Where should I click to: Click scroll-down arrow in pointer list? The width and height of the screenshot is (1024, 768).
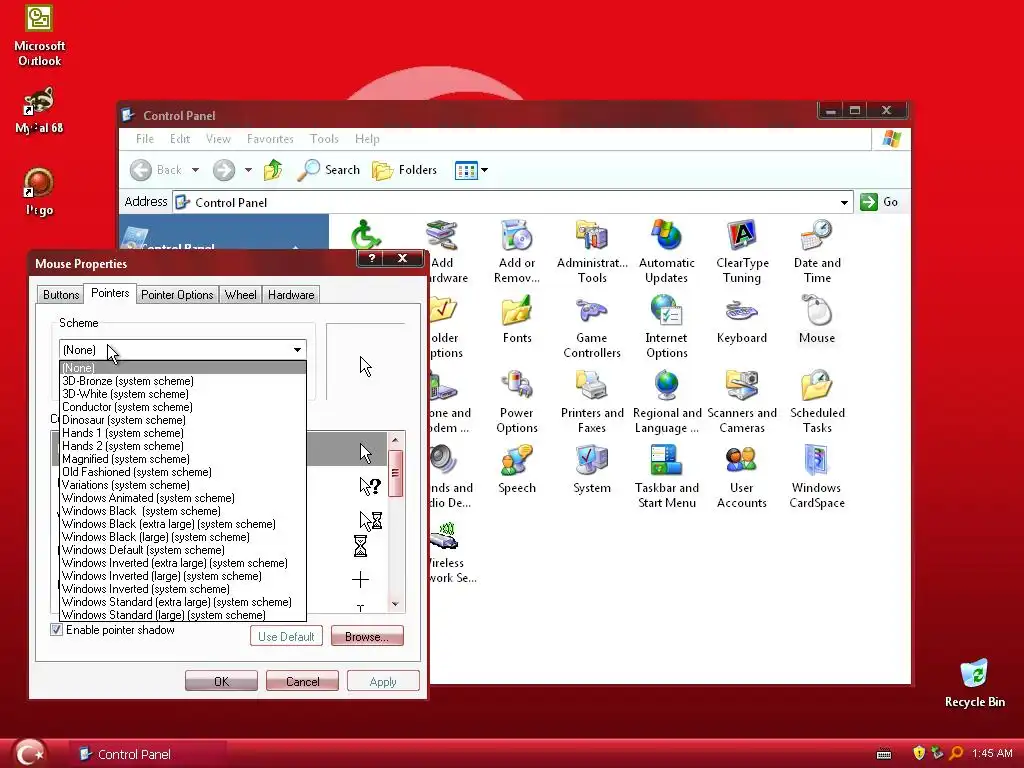click(395, 604)
